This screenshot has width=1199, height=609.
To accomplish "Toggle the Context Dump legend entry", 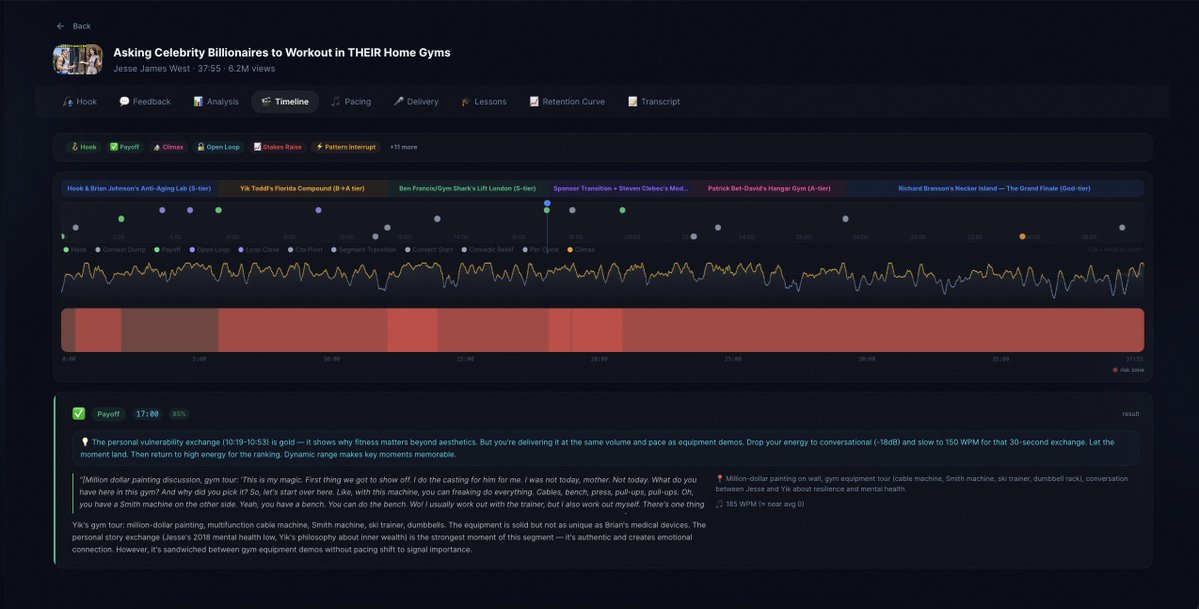I will [x=120, y=249].
